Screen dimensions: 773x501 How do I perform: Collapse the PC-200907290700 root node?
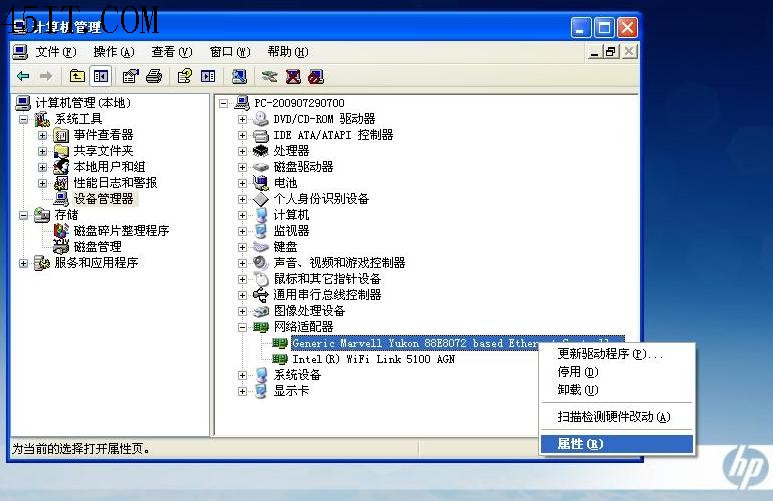point(223,104)
